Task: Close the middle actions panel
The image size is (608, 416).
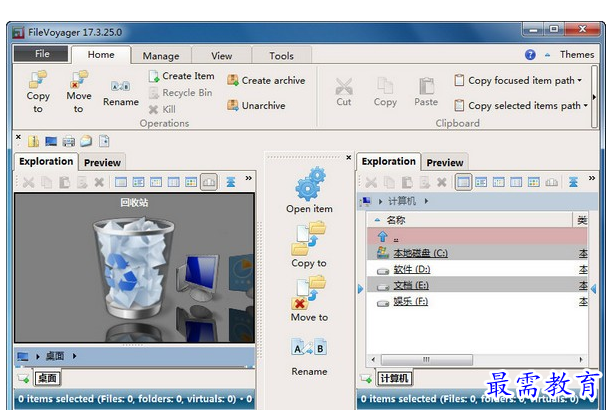Action: coord(349,157)
